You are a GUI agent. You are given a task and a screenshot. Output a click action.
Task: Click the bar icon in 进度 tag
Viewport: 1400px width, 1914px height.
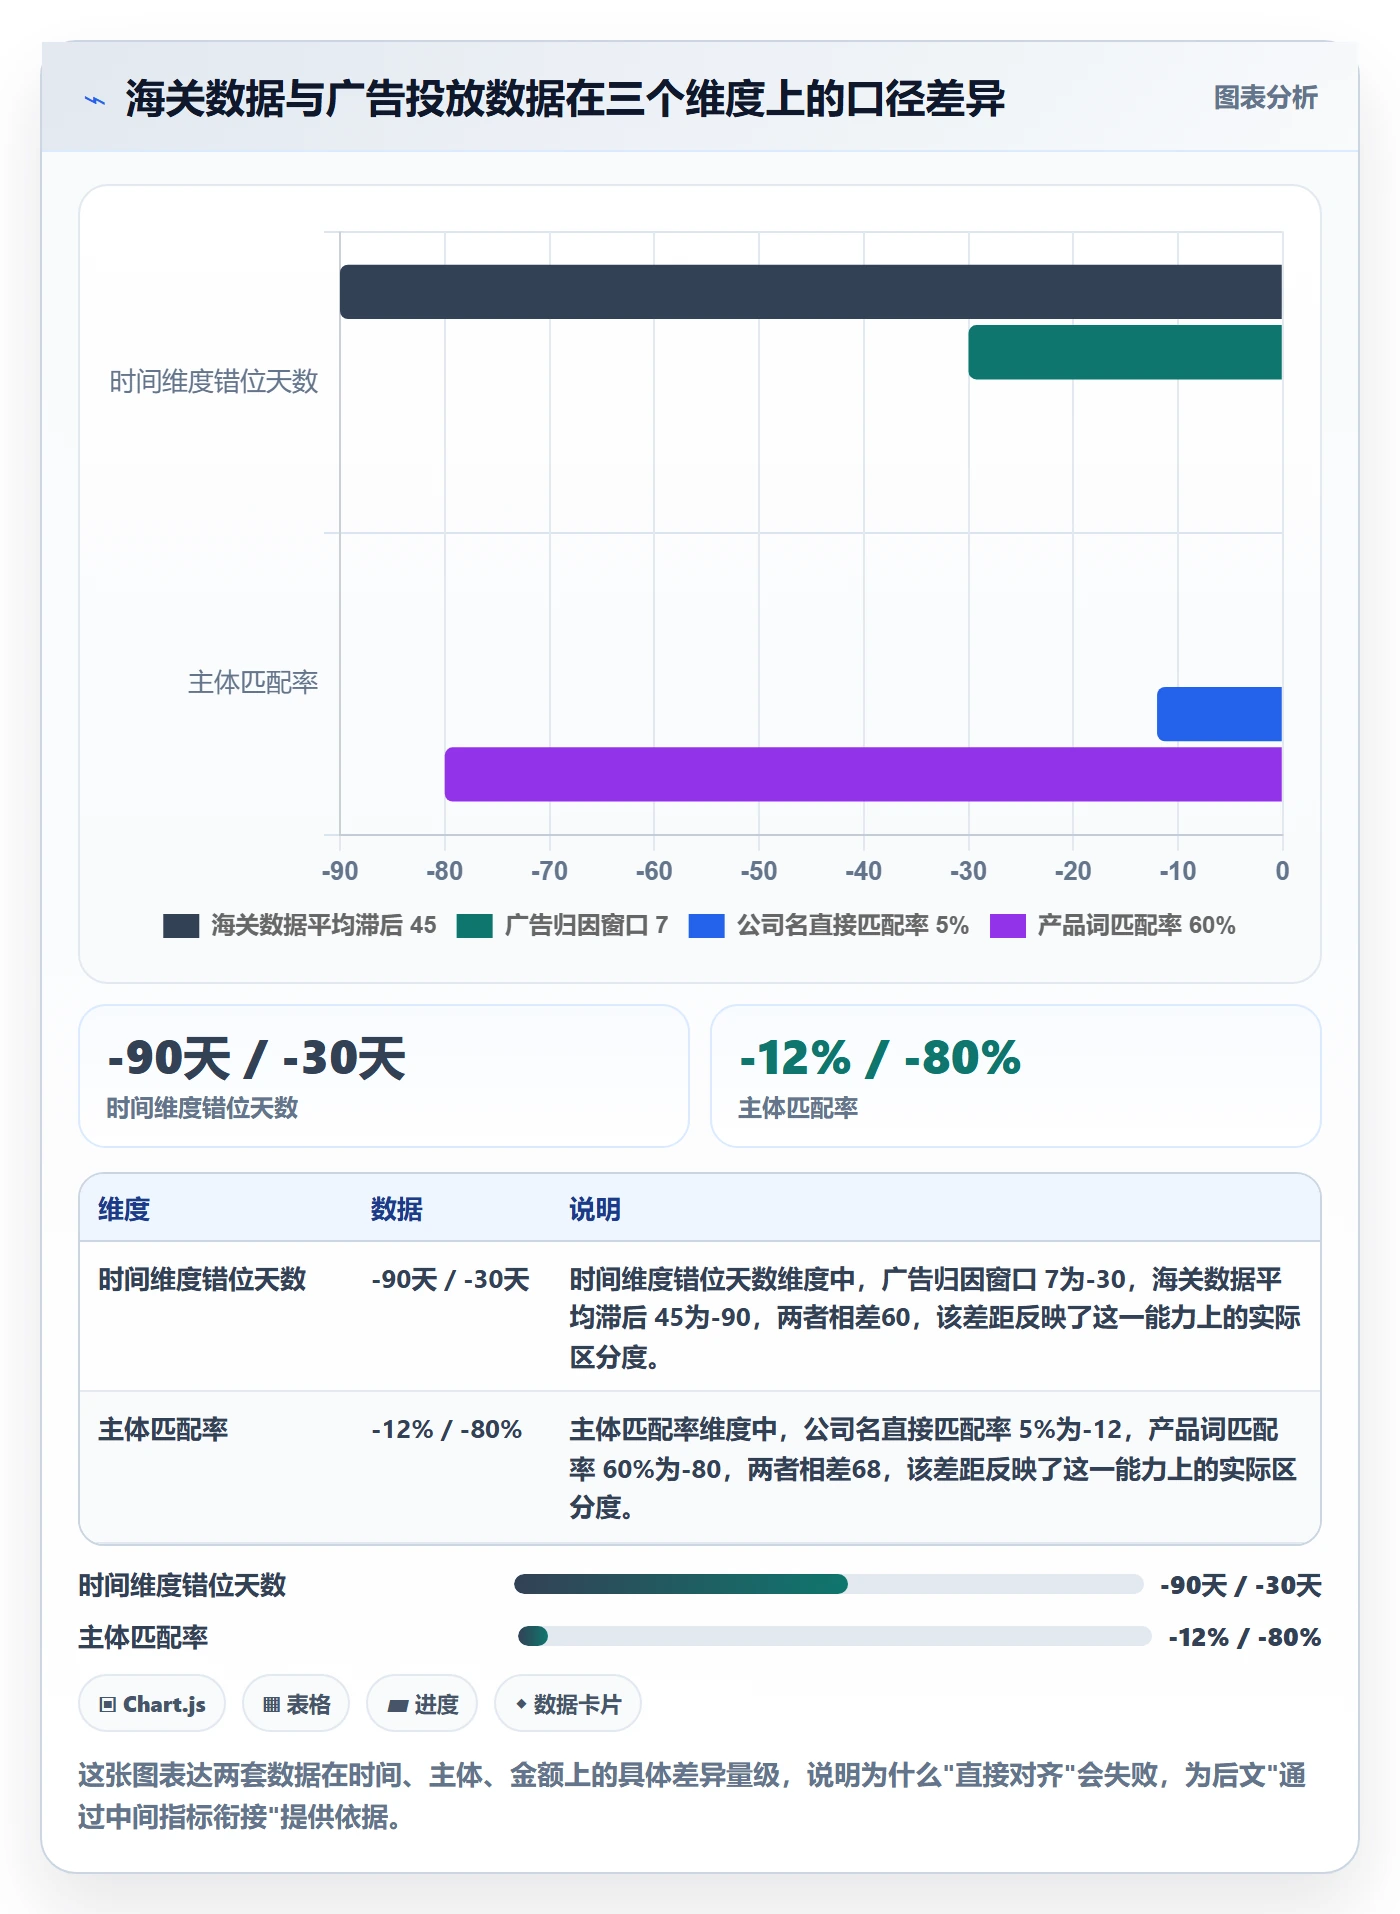point(398,1706)
